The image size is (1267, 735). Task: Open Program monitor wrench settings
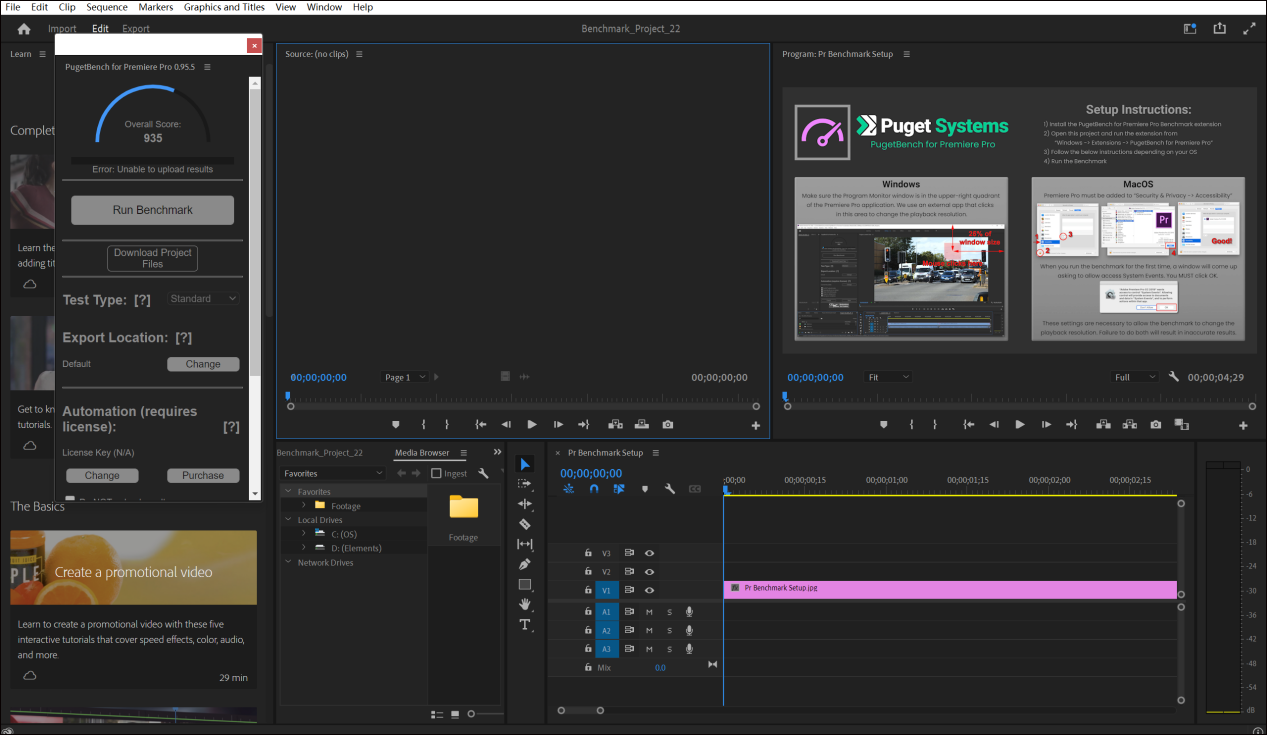point(1174,377)
